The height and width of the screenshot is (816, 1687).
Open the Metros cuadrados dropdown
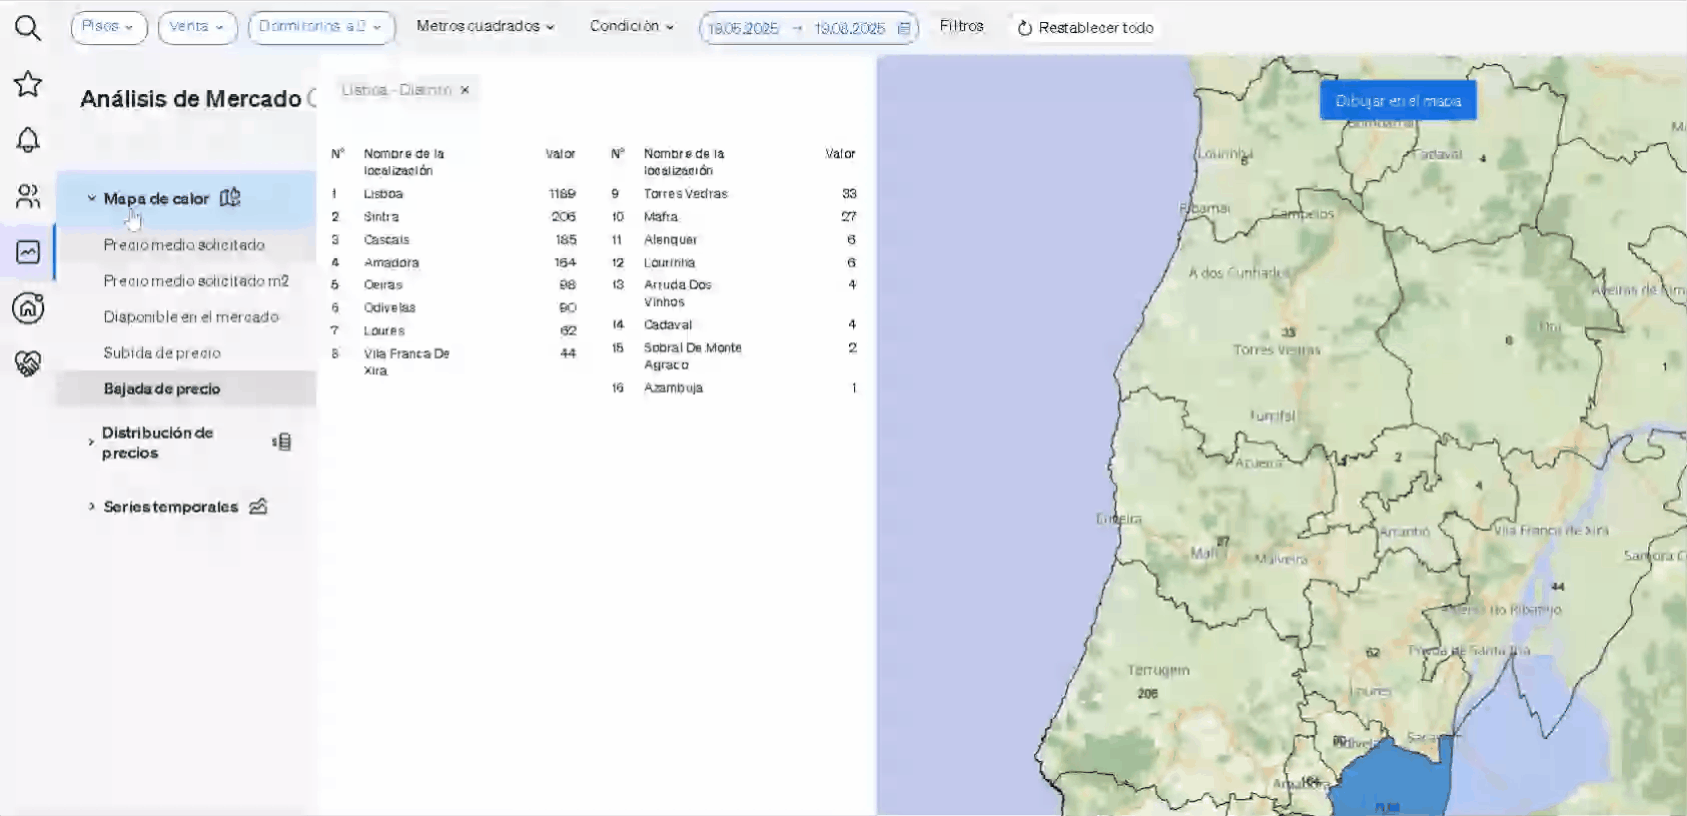coord(485,26)
